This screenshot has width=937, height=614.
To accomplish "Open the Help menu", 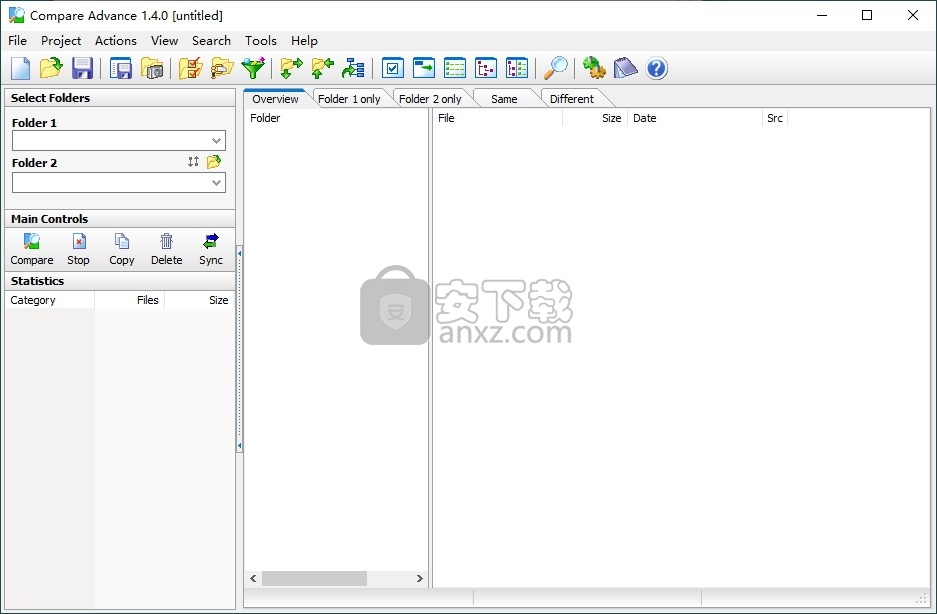I will tap(304, 41).
